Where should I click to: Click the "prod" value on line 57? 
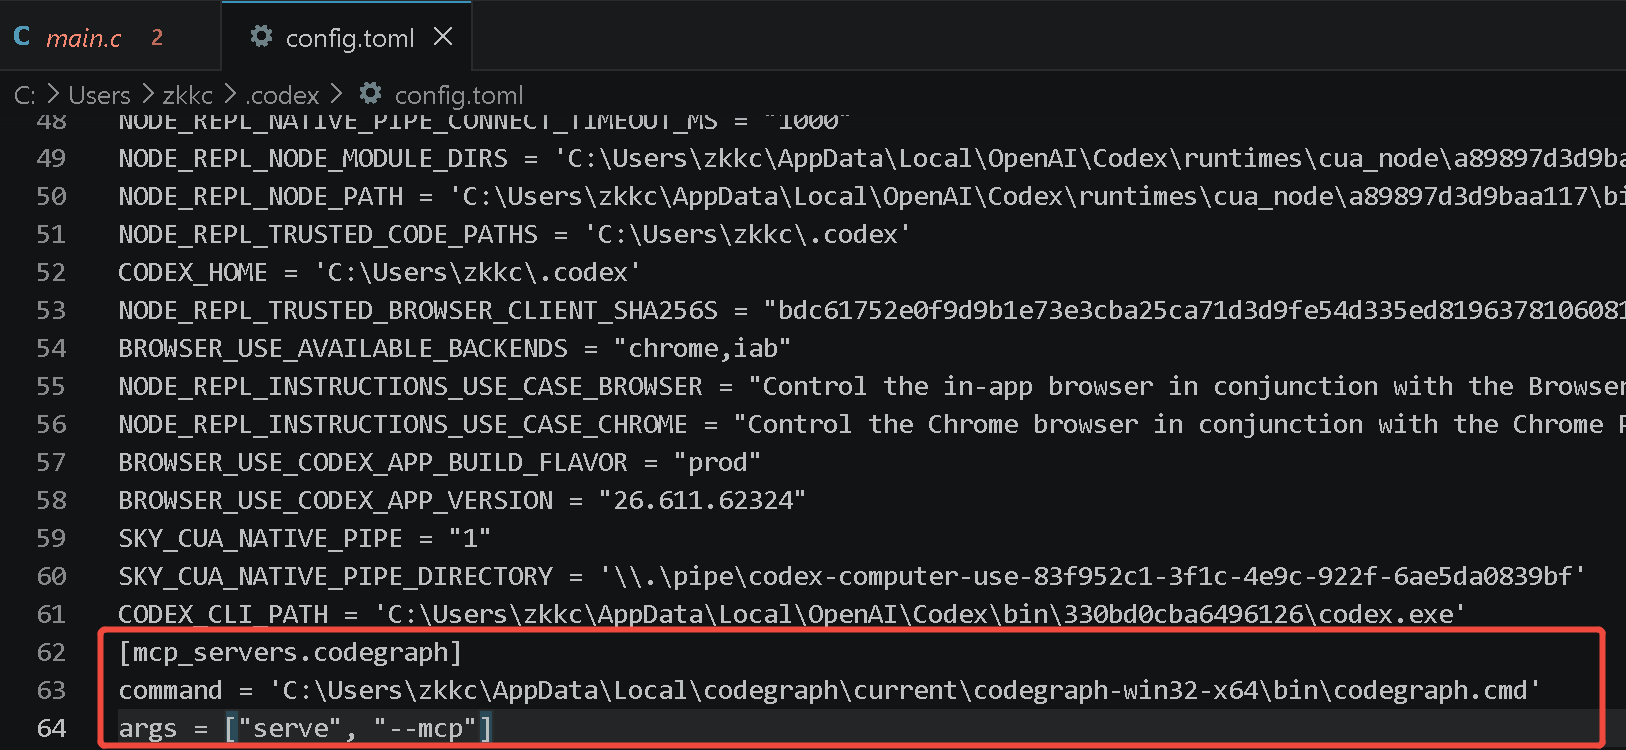click(717, 462)
